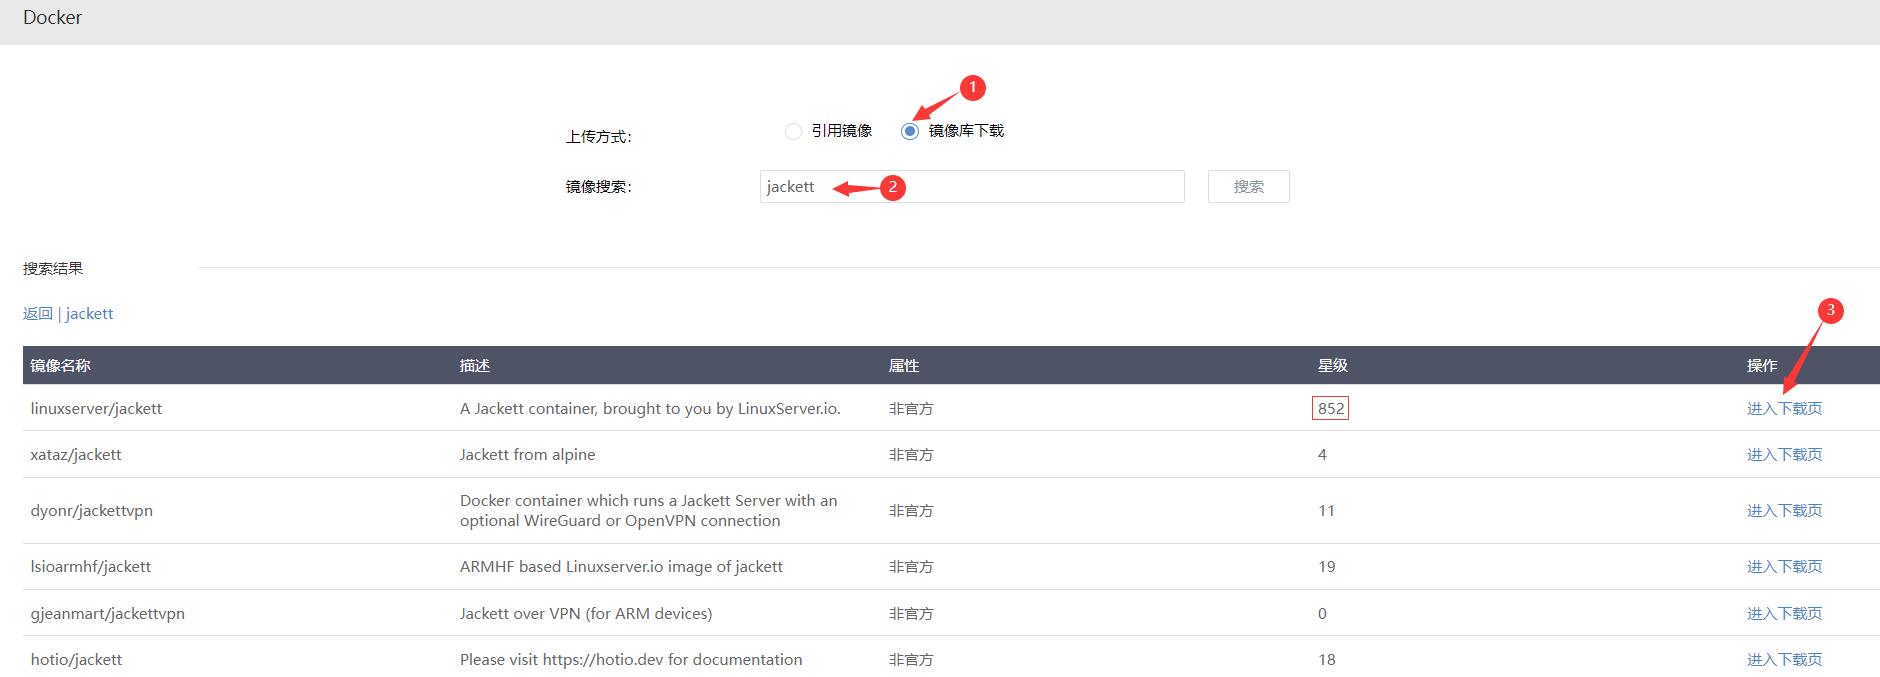Viewport: 1880px width, 677px height.
Task: Click the 'ARMHF based Linuxserver.io image' description
Action: click(x=621, y=567)
